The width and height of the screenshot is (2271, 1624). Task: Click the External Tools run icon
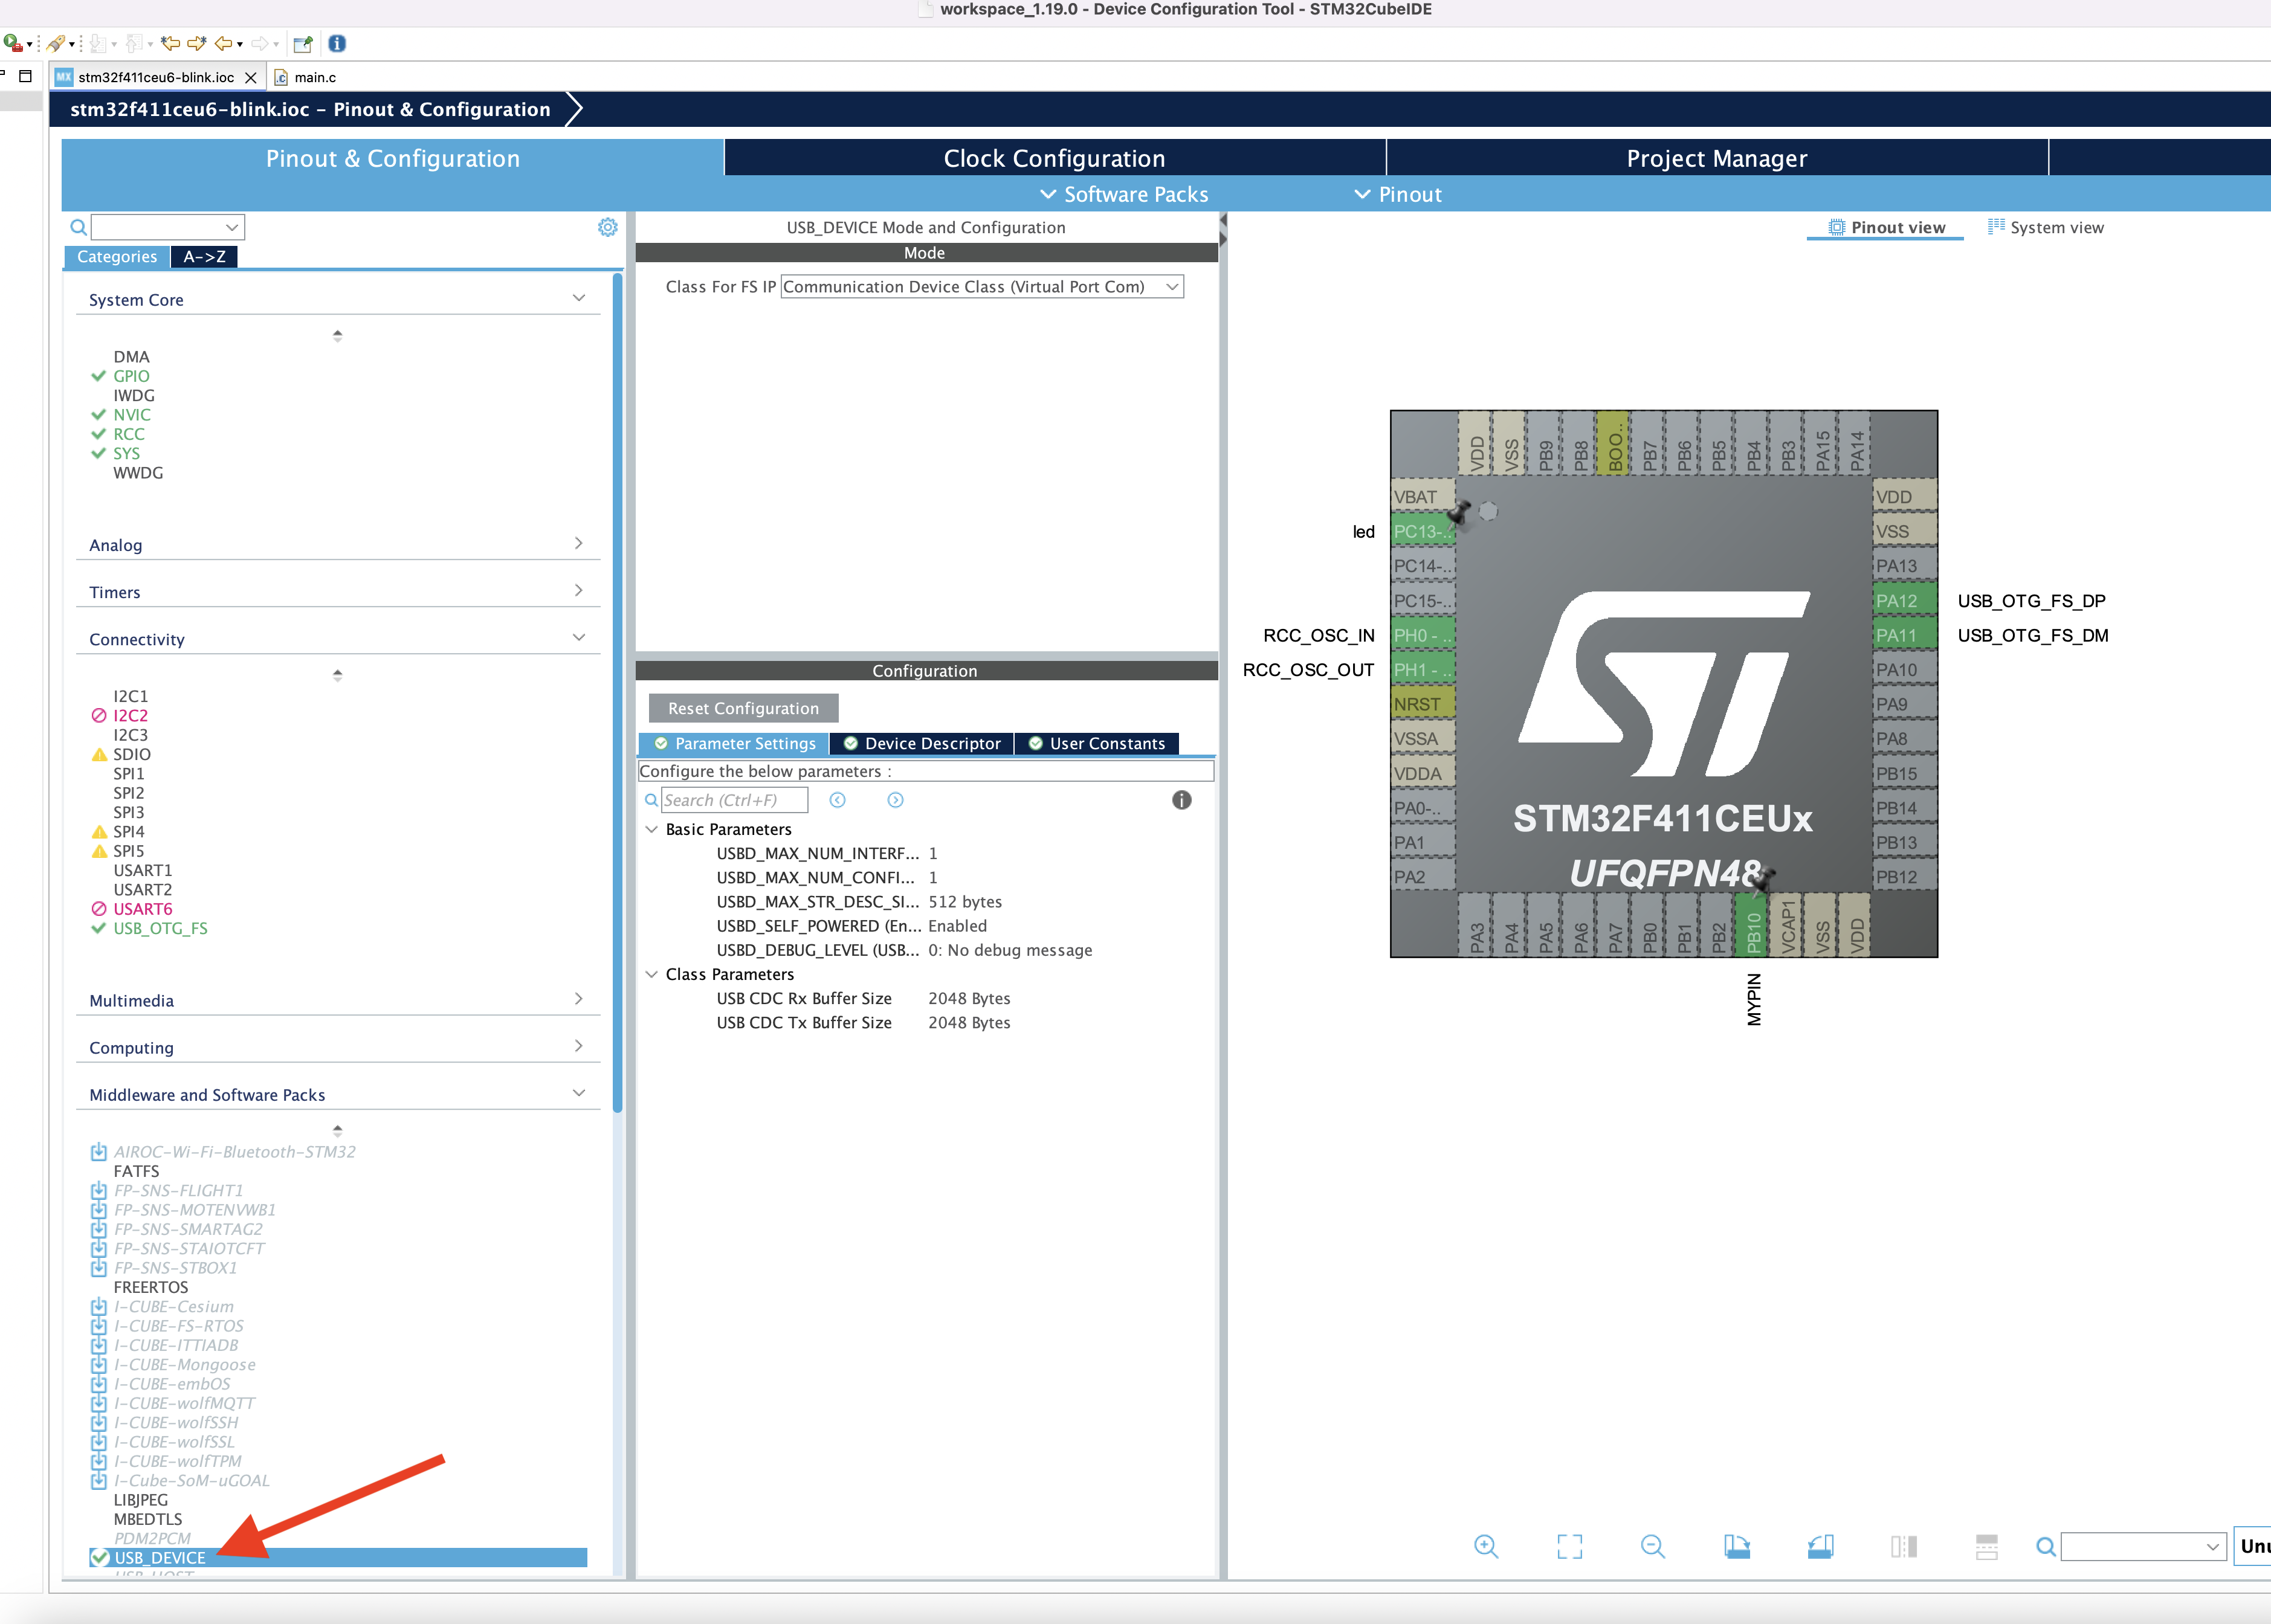click(13, 43)
